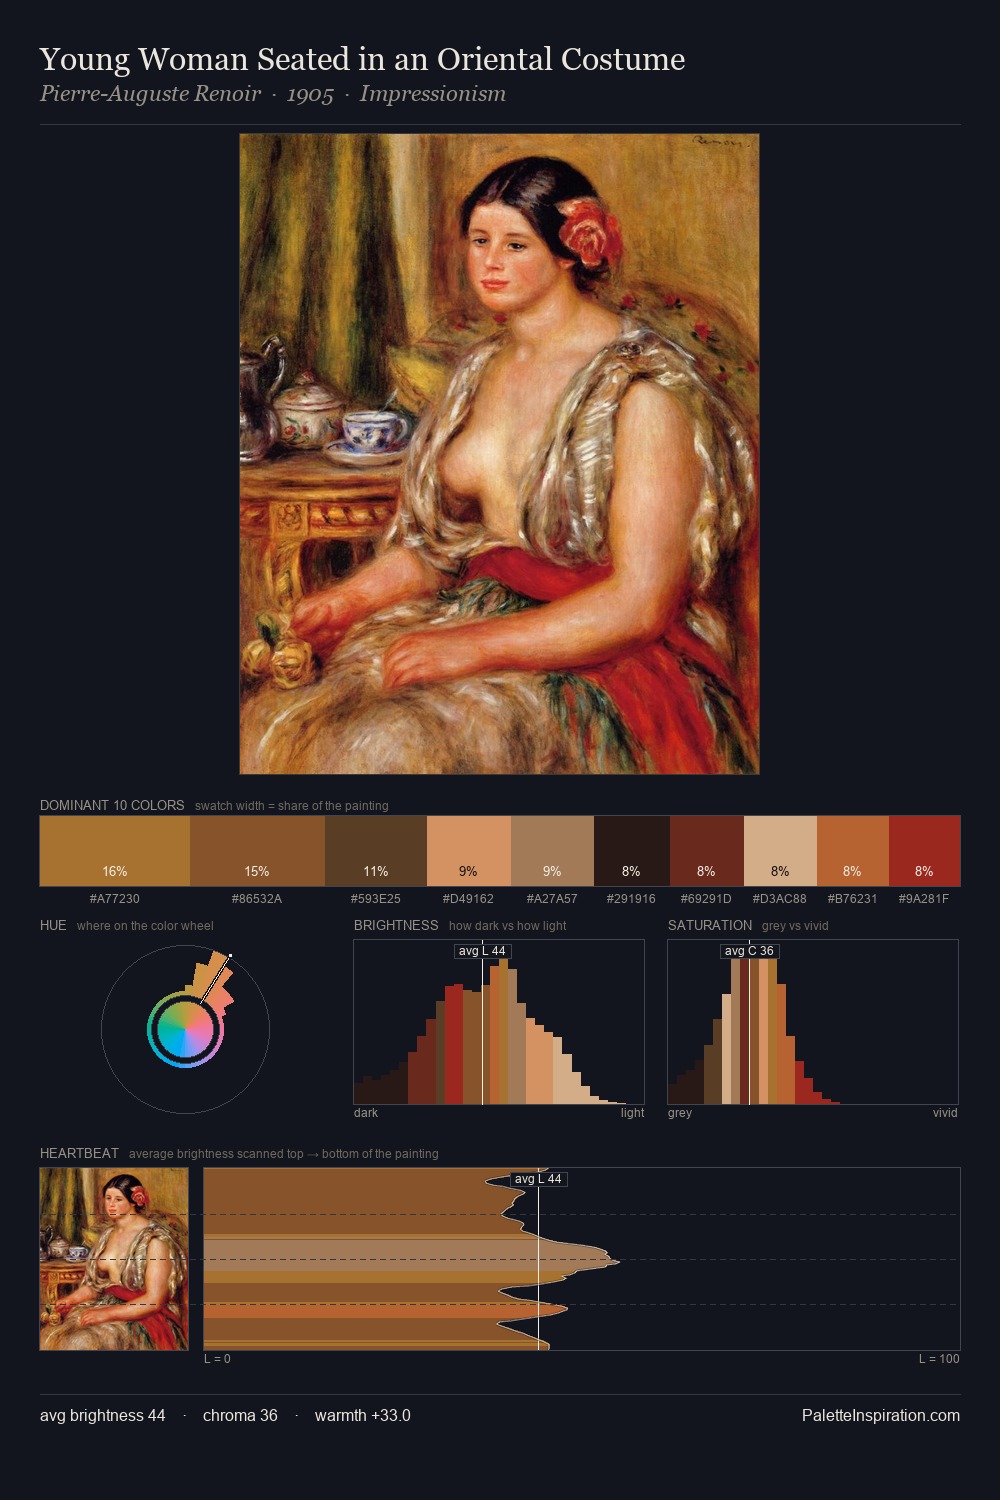
Task: Click the 'L = 100' axis label
Action: (939, 1359)
